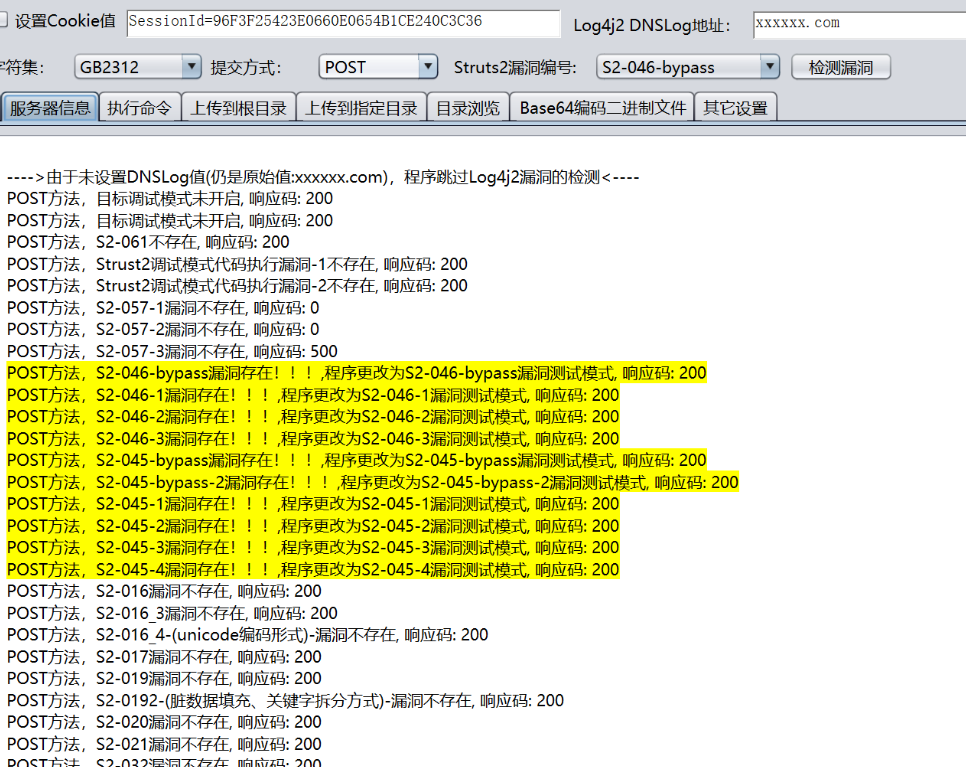Click the highlighted S2-046-bypass漏洞存在 result line
Image resolution: width=966 pixels, height=767 pixels.
pos(356,373)
